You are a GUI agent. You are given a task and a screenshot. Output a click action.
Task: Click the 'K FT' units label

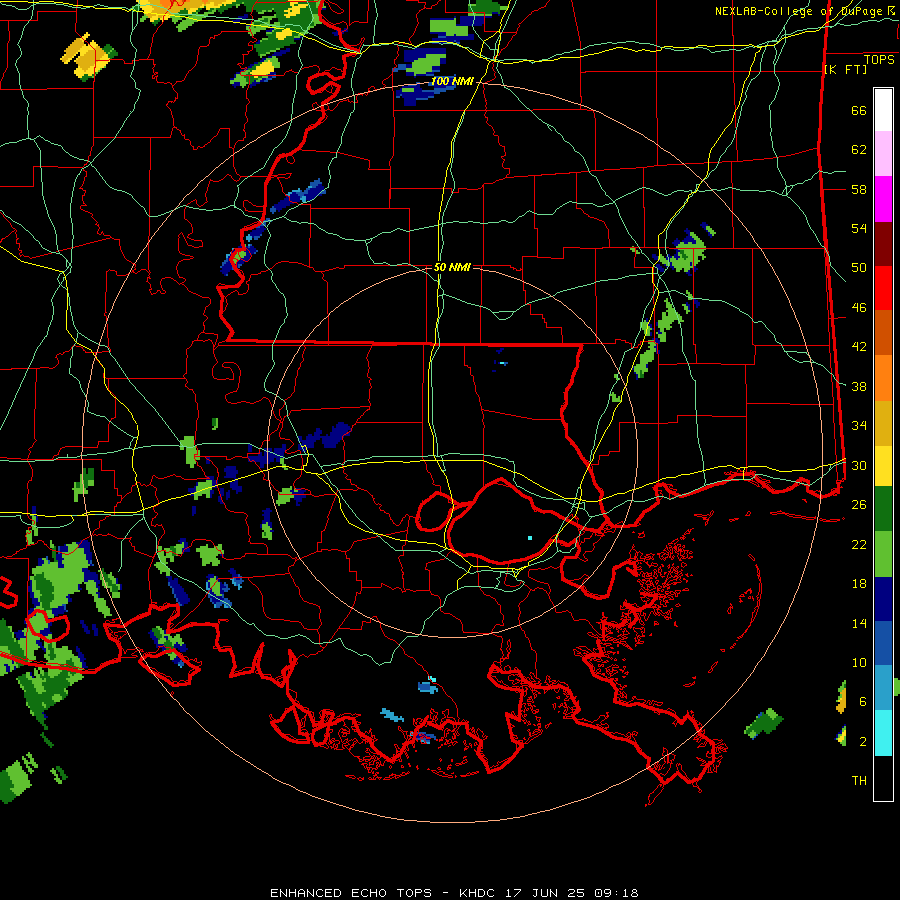[845, 69]
